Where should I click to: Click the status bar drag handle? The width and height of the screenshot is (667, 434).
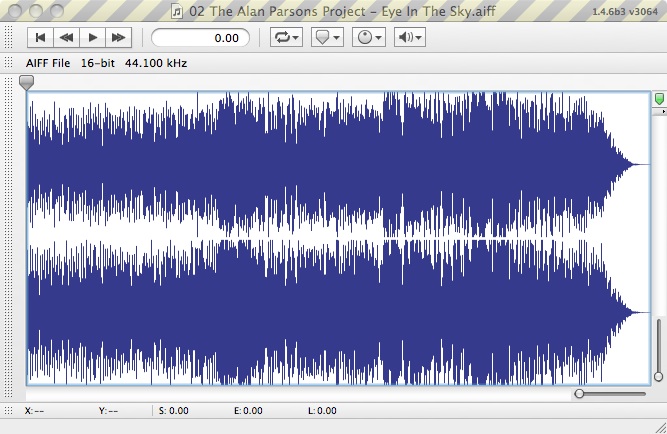tap(8, 411)
